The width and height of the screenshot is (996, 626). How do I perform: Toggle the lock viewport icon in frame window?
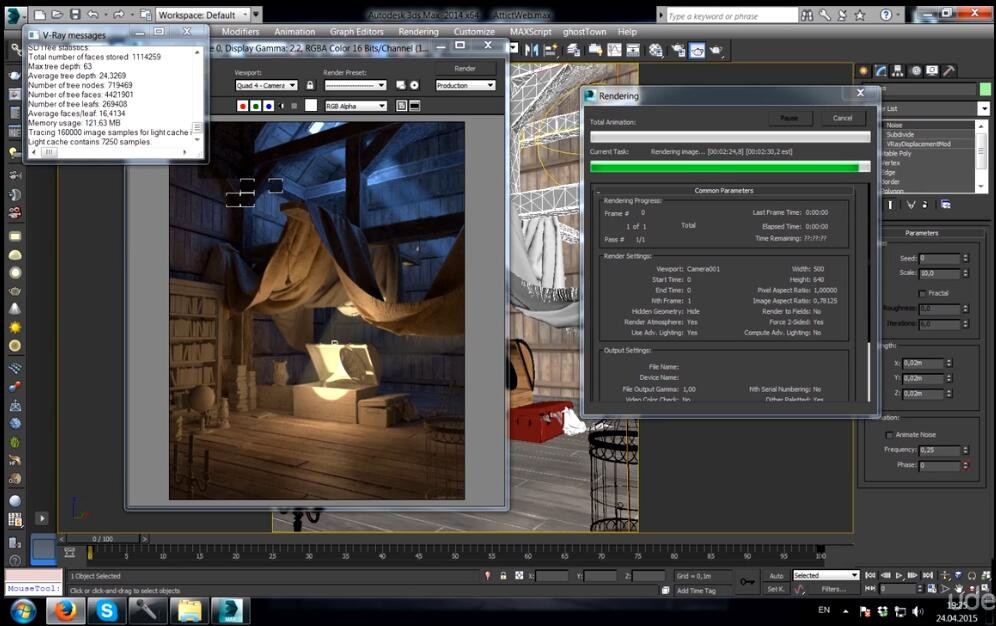(310, 85)
